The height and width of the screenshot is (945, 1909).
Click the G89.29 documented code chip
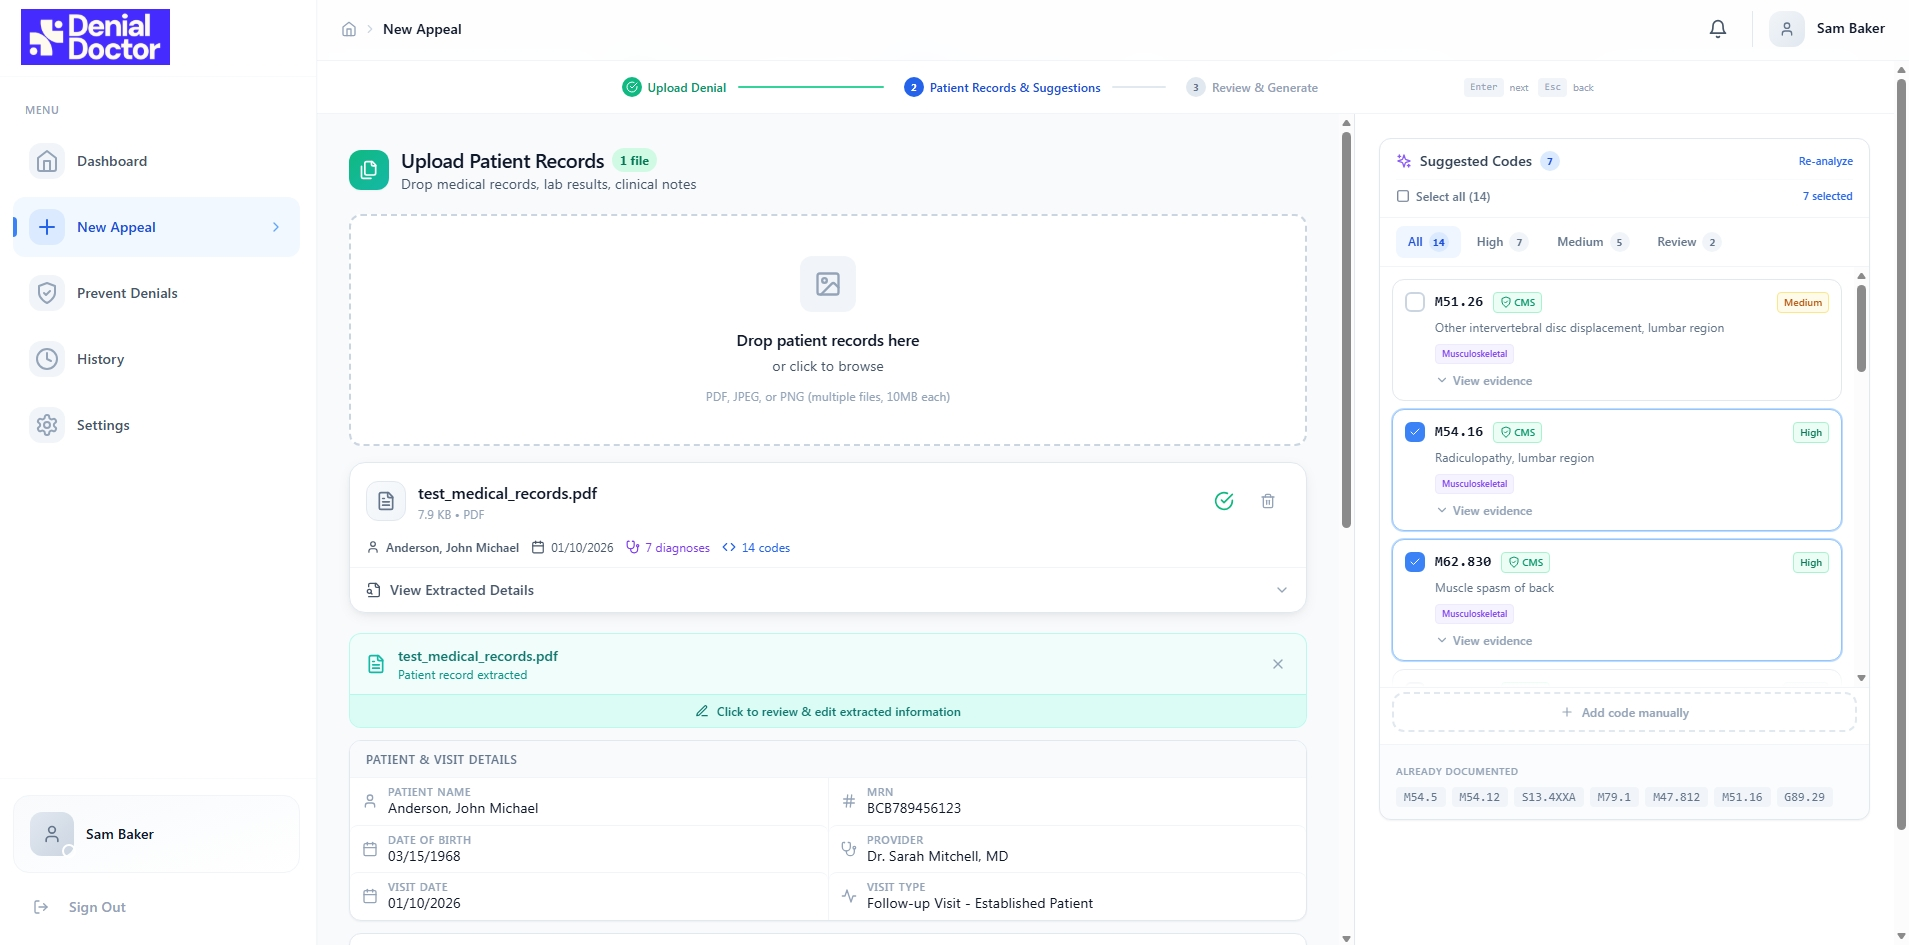point(1804,797)
